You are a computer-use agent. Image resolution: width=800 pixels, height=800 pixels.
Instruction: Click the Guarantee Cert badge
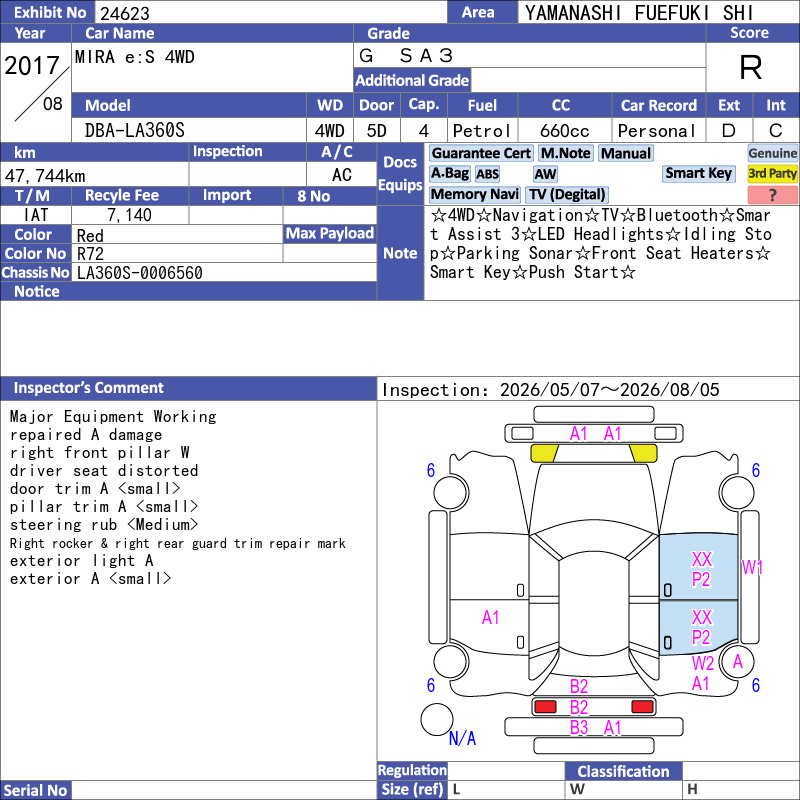tap(481, 153)
